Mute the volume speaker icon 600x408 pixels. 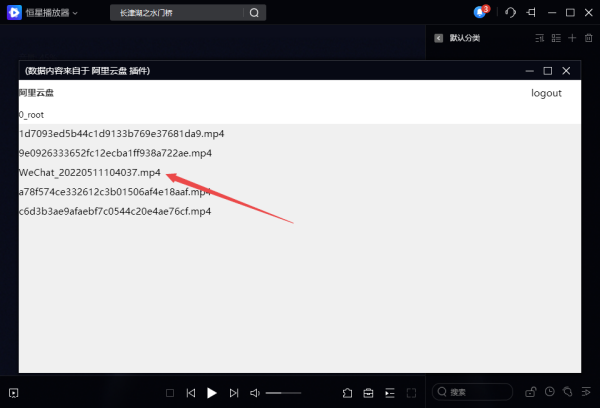click(x=255, y=393)
